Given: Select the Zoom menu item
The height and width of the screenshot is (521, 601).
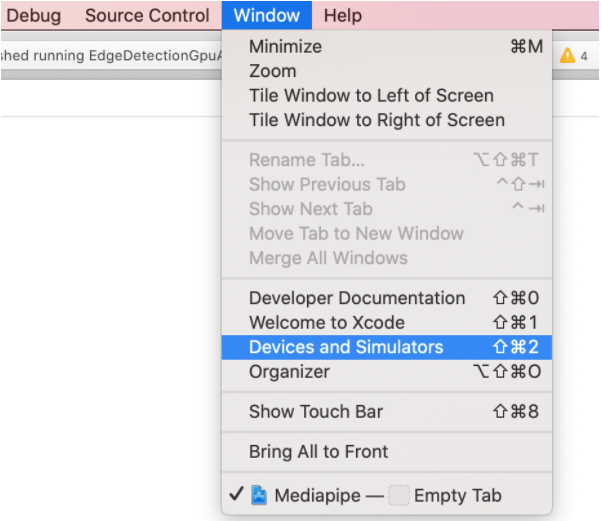Looking at the screenshot, I should [x=272, y=71].
